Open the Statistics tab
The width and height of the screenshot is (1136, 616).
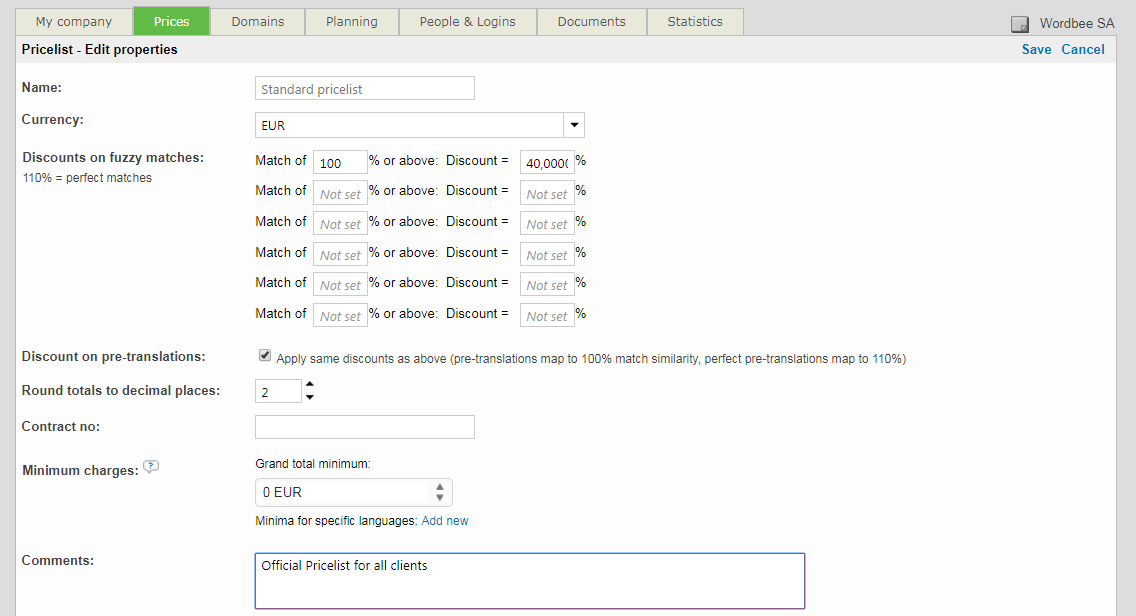pyautogui.click(x=694, y=22)
